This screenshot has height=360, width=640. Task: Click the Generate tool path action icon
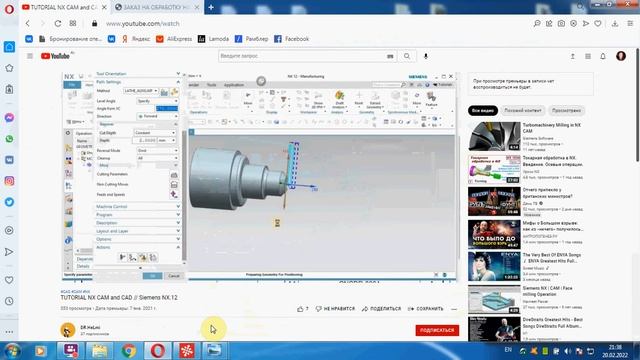pyautogui.click(x=122, y=257)
